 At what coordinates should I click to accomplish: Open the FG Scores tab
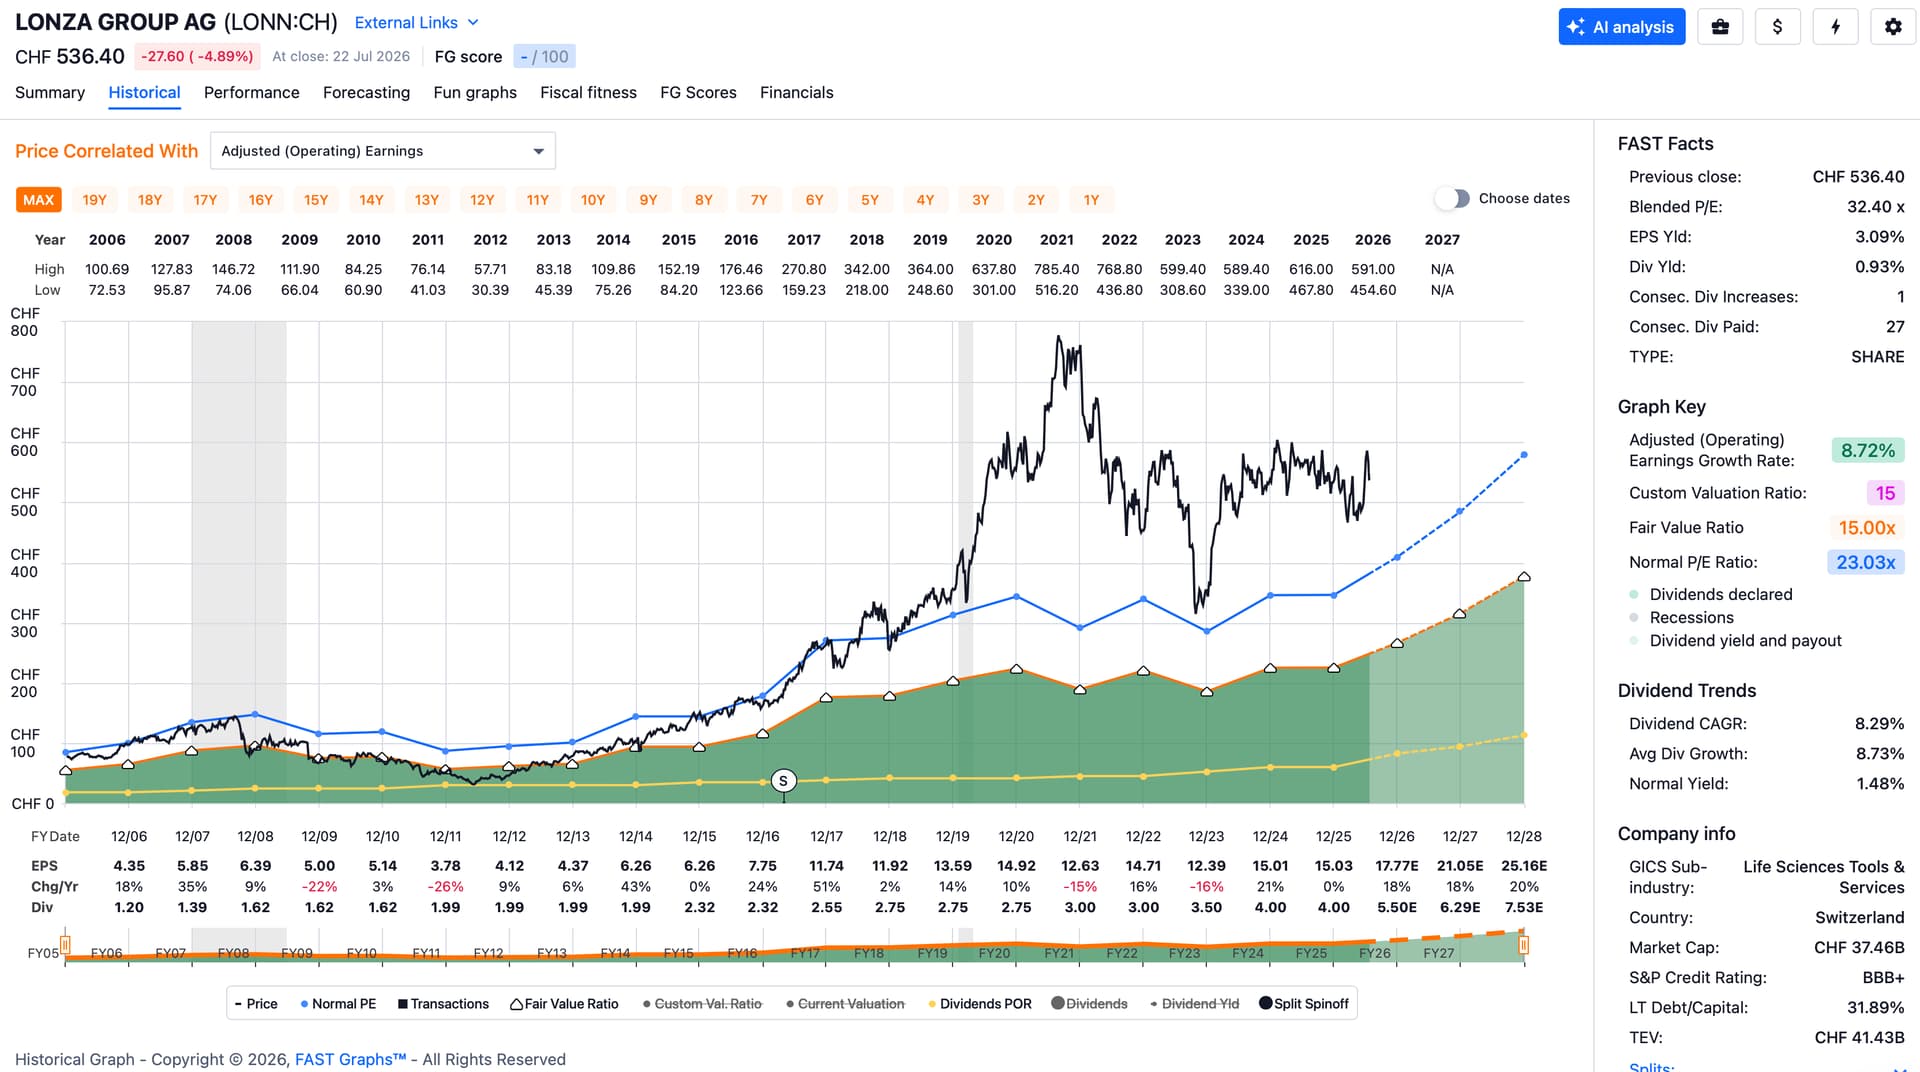tap(698, 93)
